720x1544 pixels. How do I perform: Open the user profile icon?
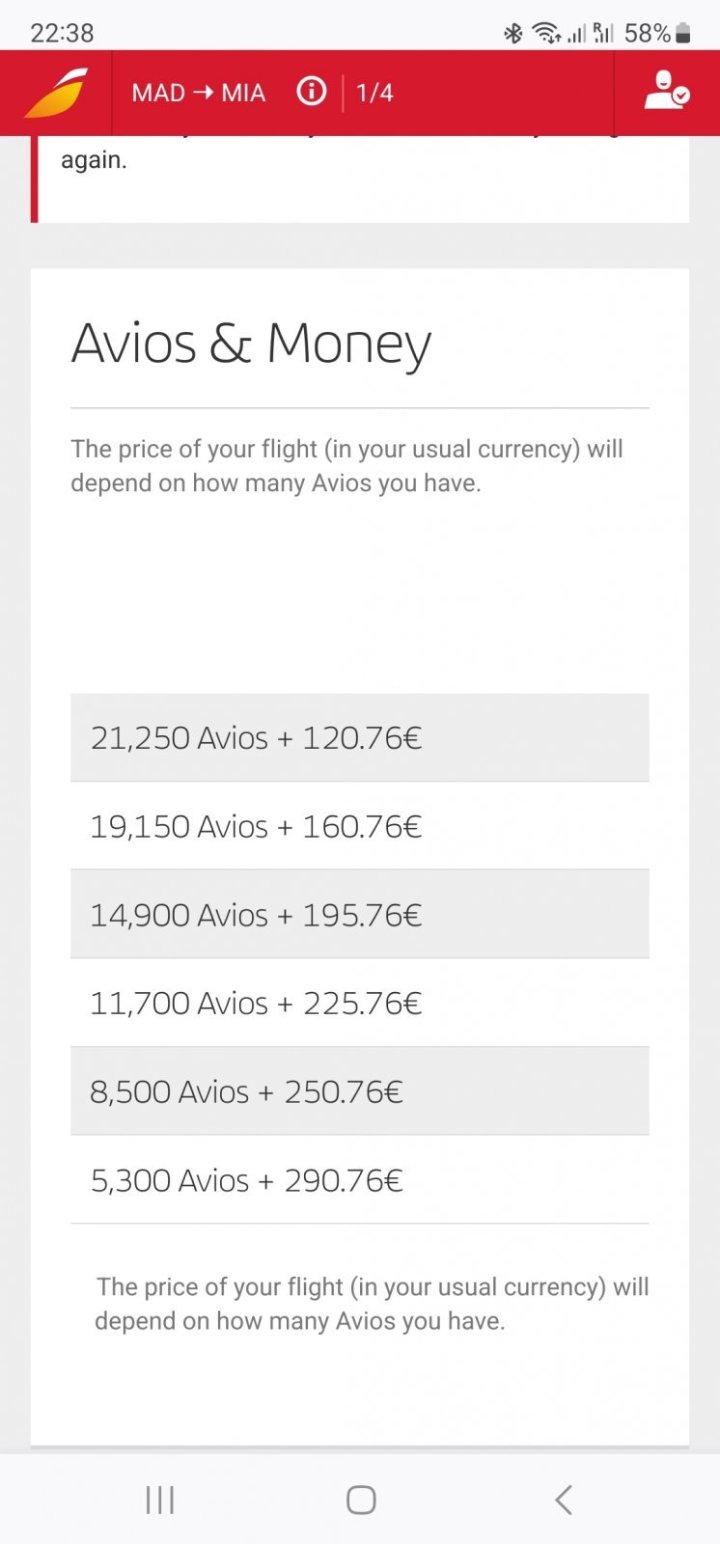(665, 91)
